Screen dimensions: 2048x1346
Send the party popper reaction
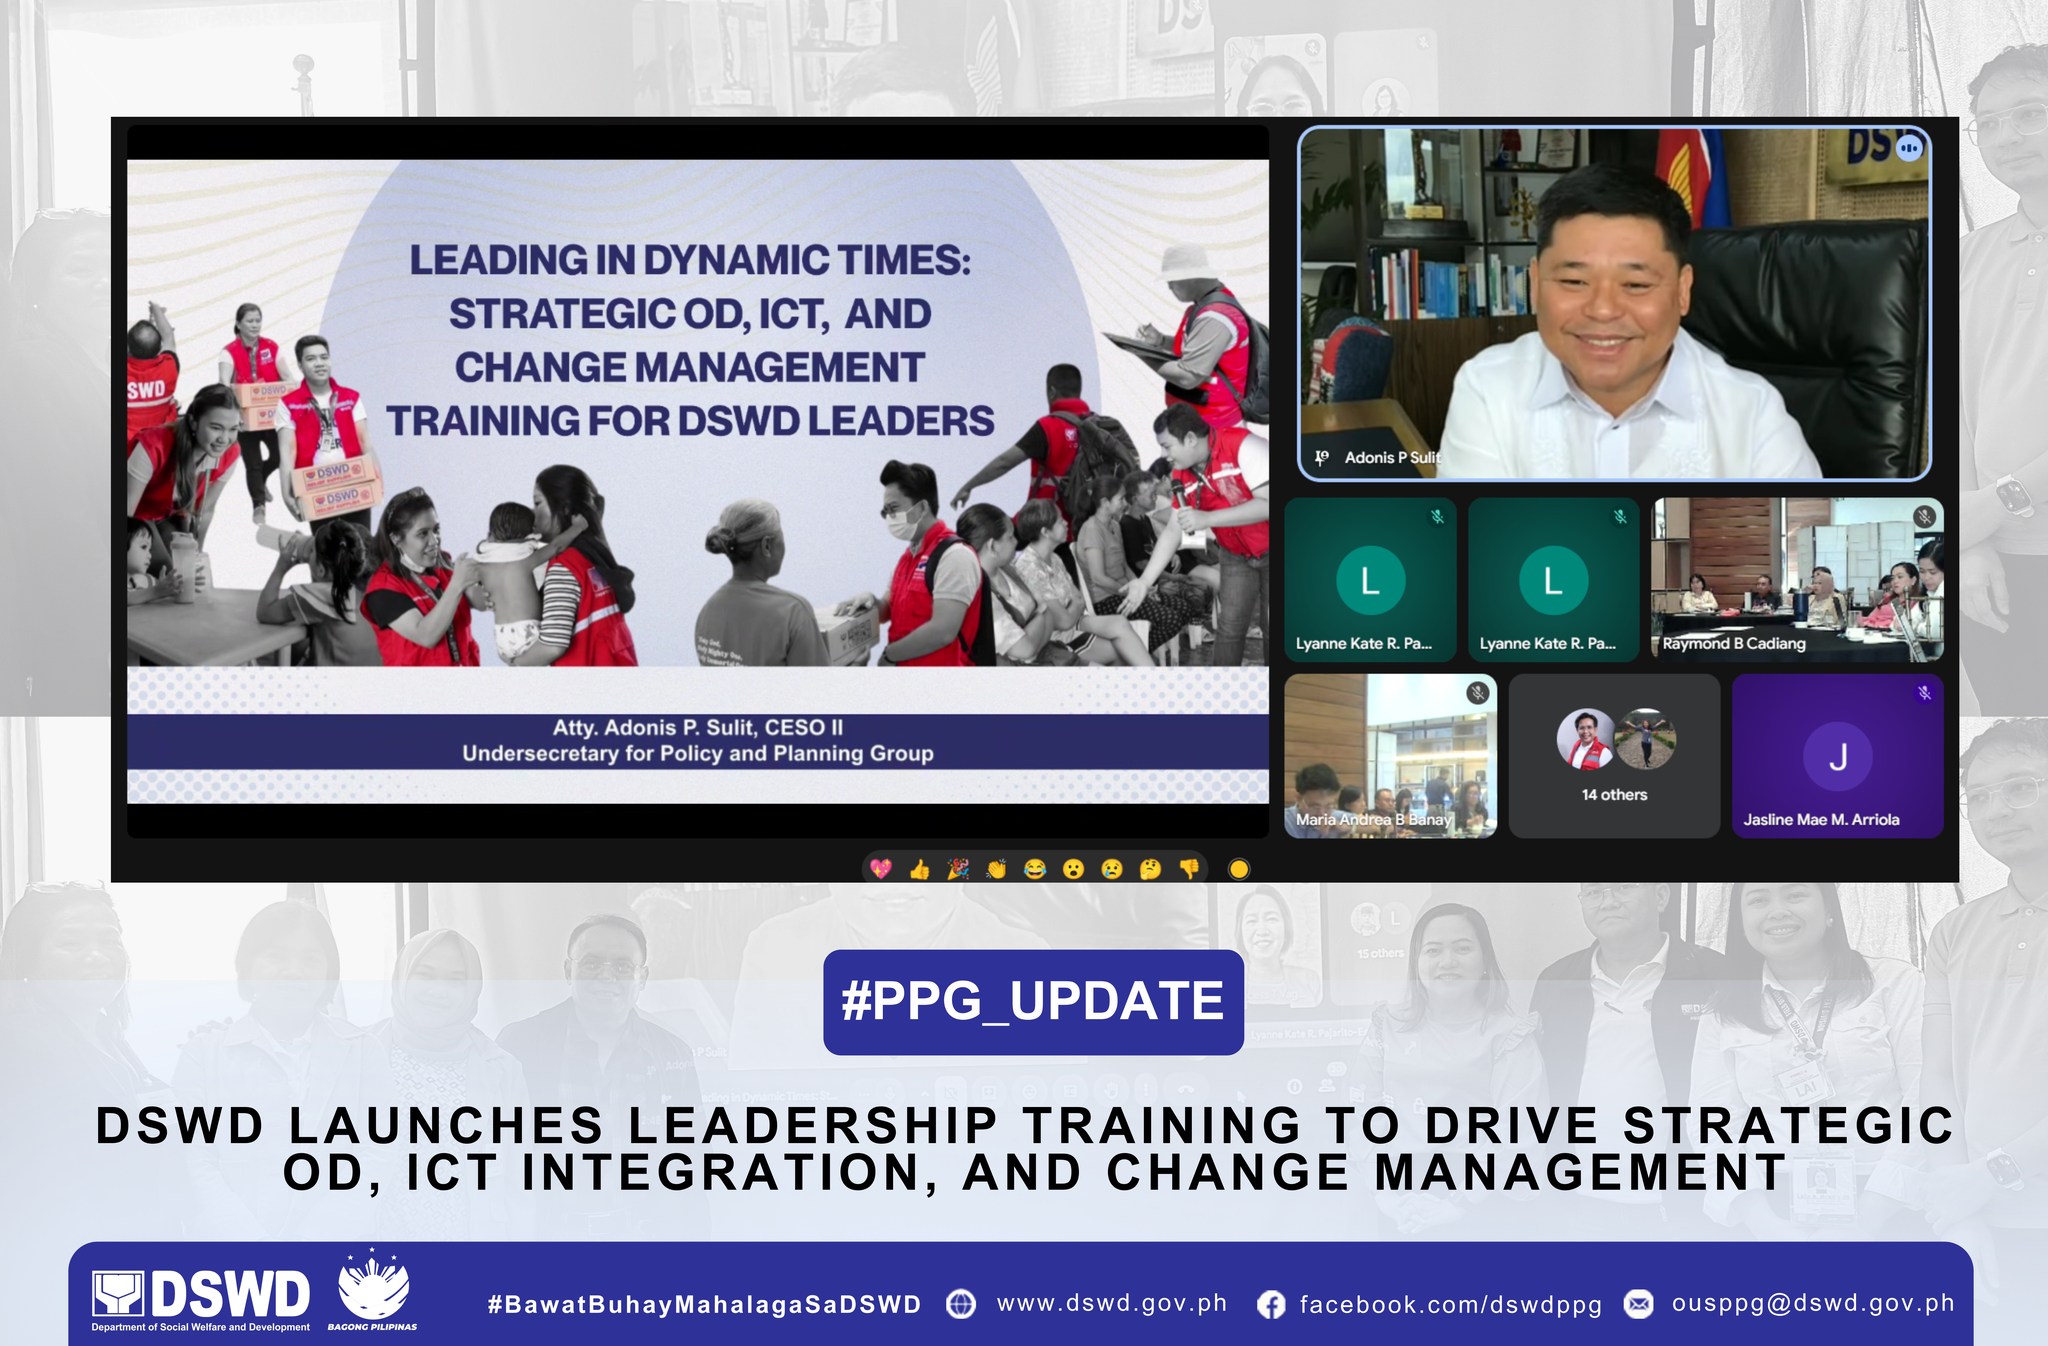958,869
